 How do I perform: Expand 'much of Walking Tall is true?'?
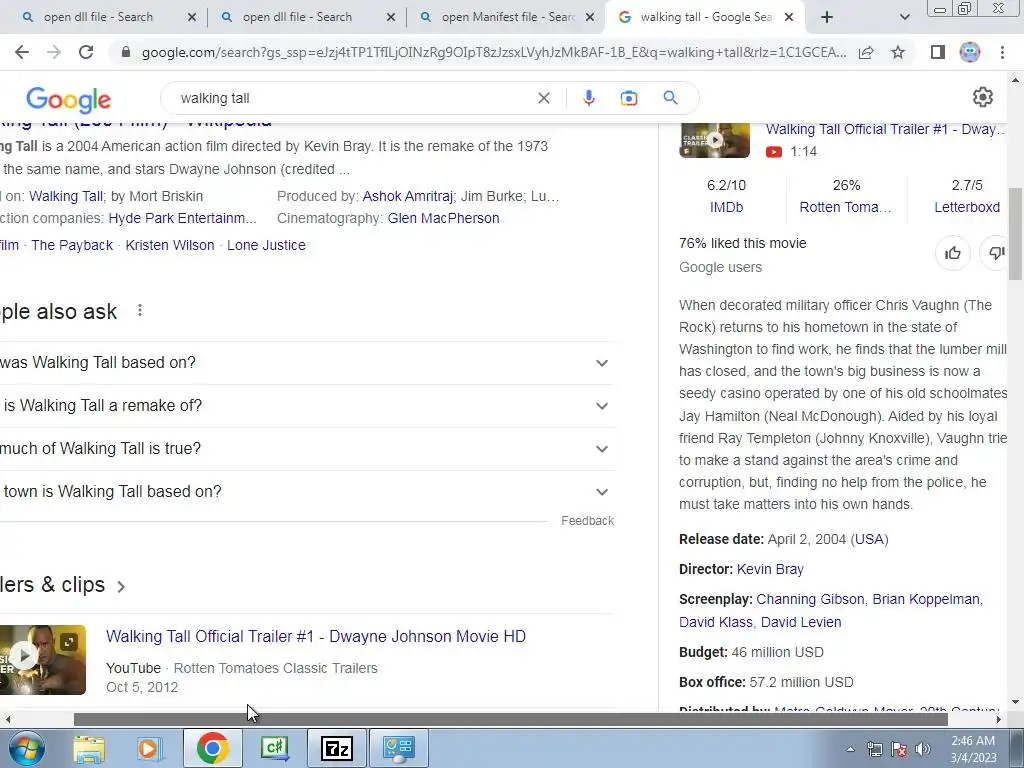pyautogui.click(x=306, y=449)
